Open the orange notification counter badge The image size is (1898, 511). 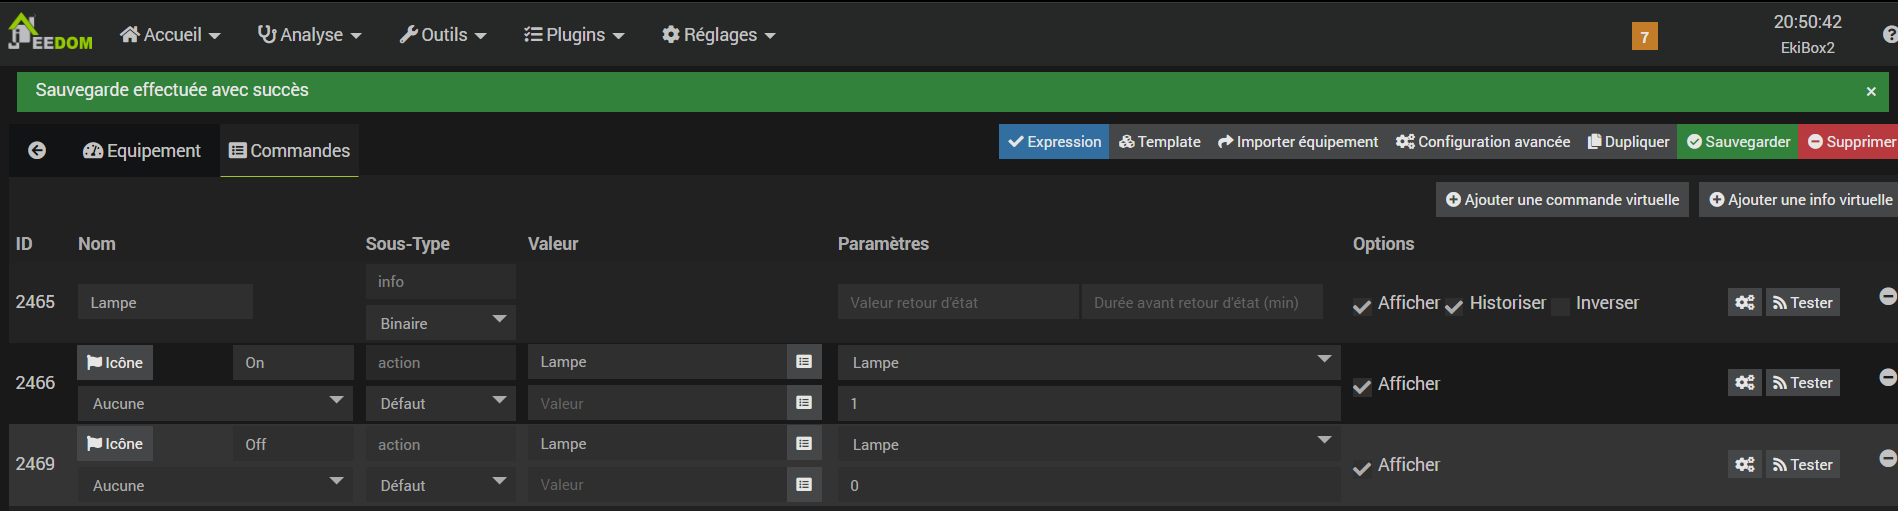[x=1644, y=37]
